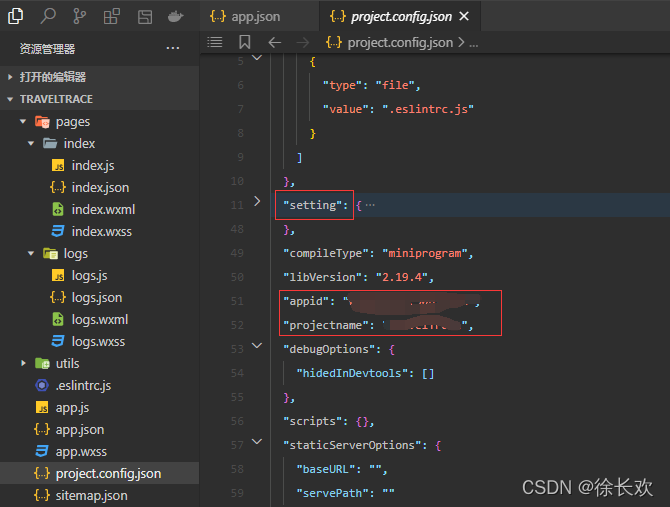Select project.config.json in the file tree
The image size is (670, 507).
point(100,473)
